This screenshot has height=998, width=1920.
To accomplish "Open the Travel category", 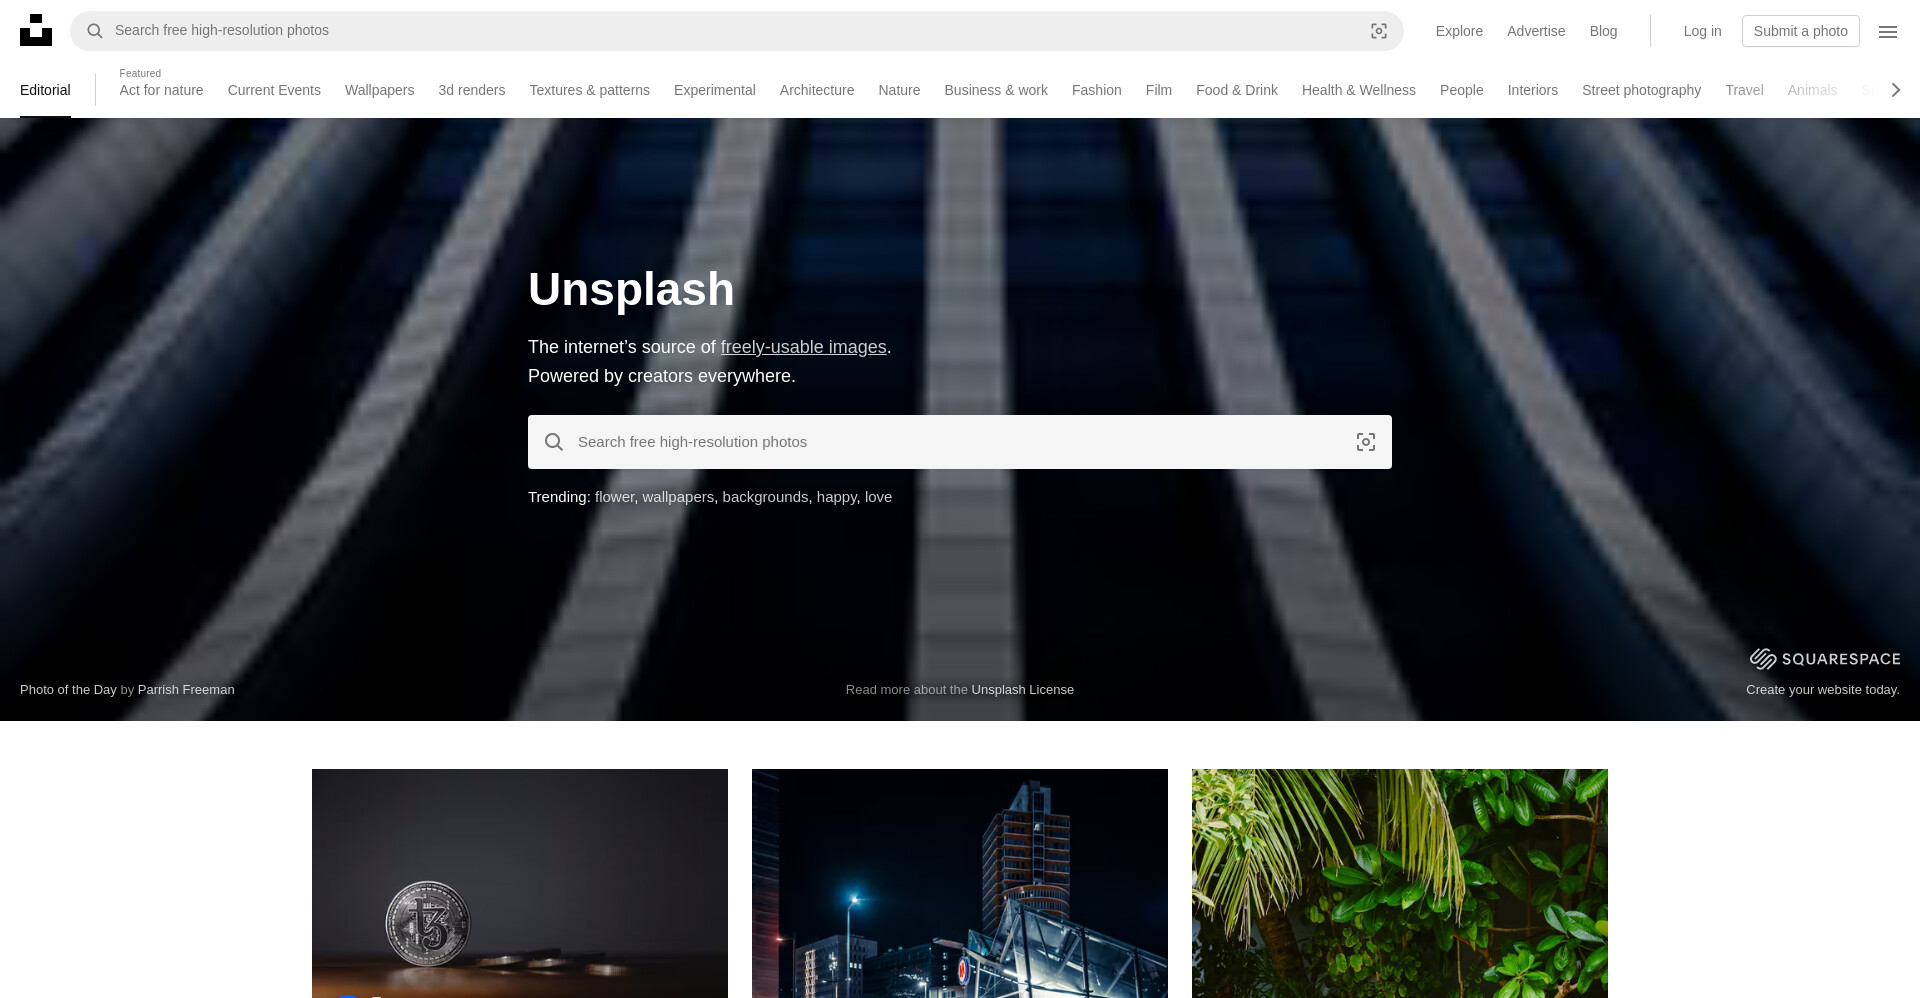I will [1744, 90].
